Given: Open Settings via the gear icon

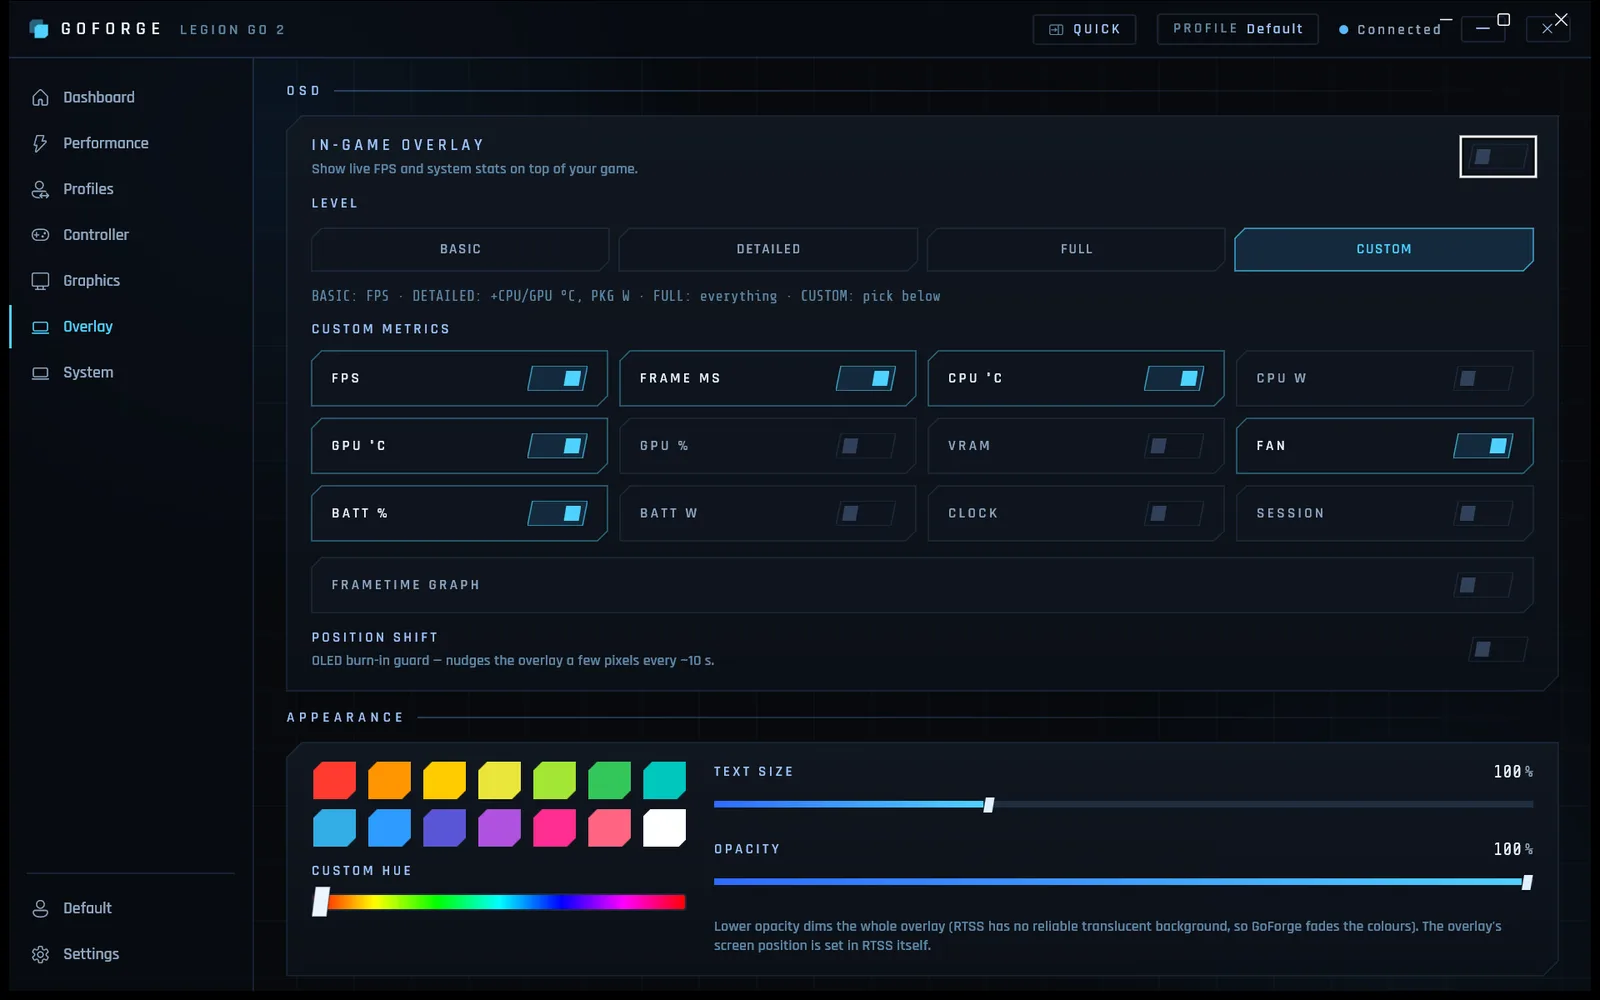Looking at the screenshot, I should pyautogui.click(x=40, y=954).
